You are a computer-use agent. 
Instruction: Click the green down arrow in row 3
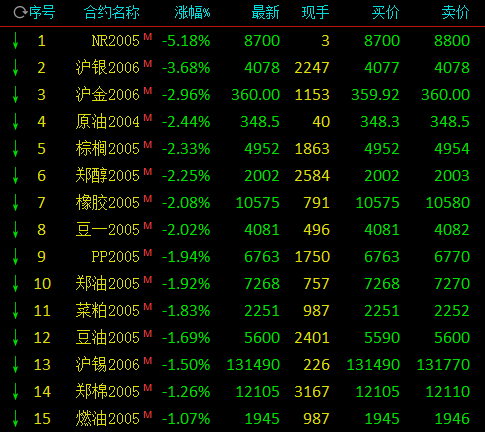point(15,95)
